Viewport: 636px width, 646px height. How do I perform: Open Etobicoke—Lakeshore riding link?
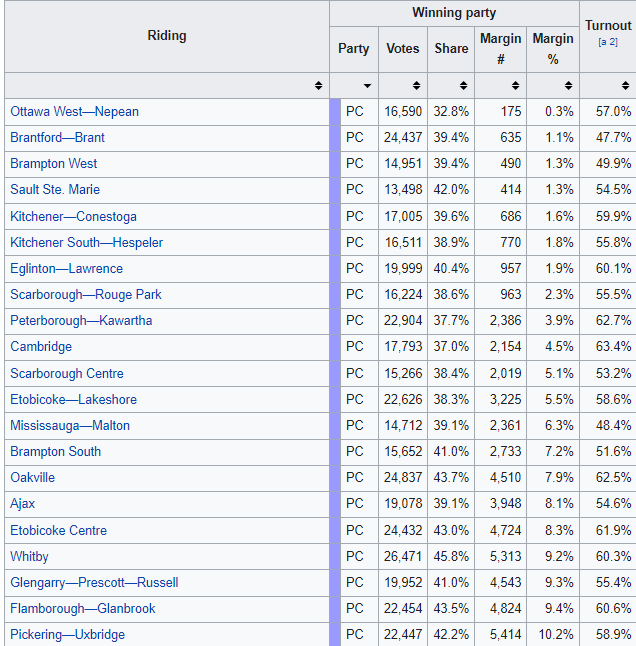tap(73, 399)
